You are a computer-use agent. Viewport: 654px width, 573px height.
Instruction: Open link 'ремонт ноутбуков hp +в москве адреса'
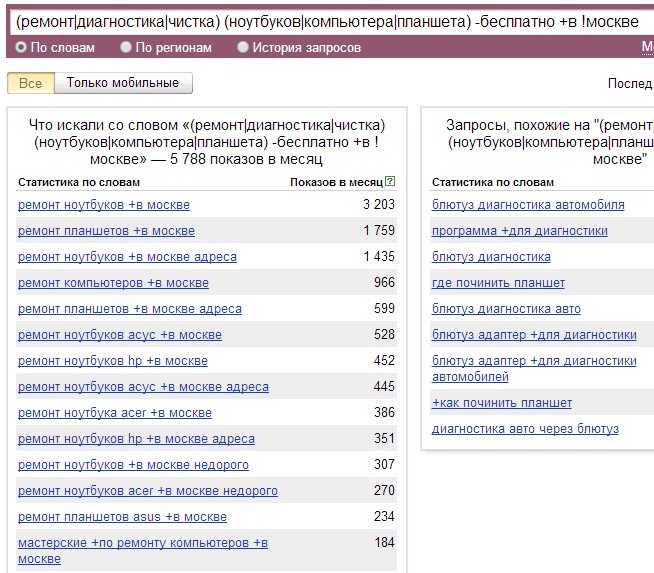click(x=136, y=439)
